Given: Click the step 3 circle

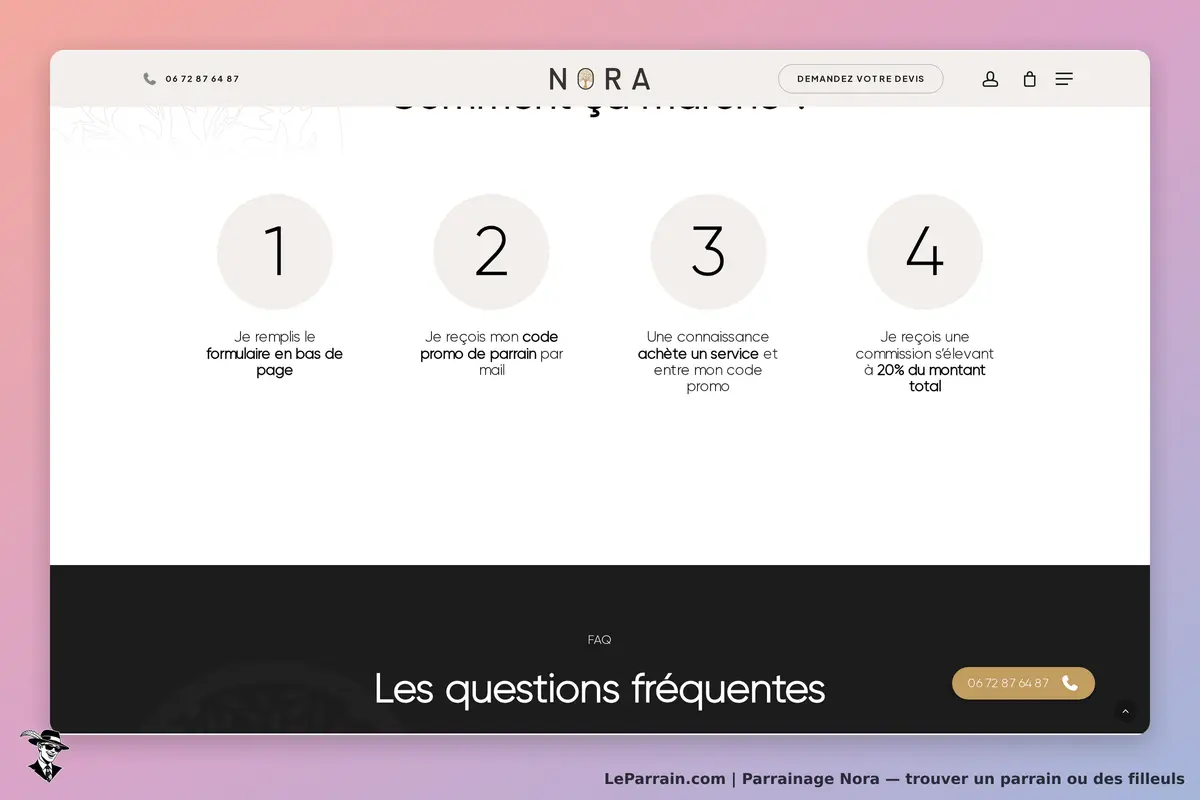Looking at the screenshot, I should [708, 252].
